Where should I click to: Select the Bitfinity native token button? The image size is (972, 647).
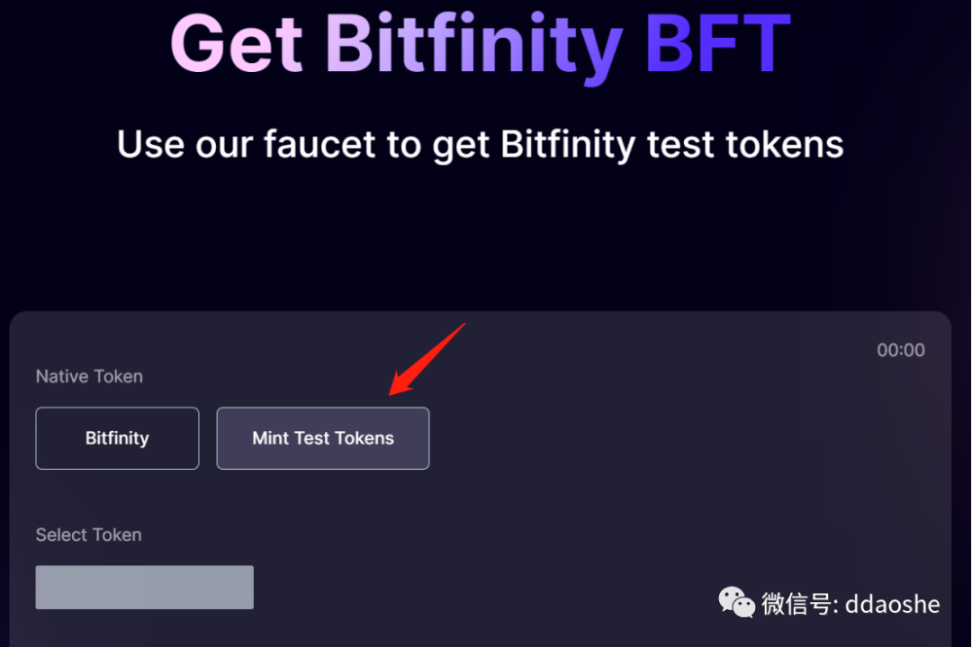point(117,438)
